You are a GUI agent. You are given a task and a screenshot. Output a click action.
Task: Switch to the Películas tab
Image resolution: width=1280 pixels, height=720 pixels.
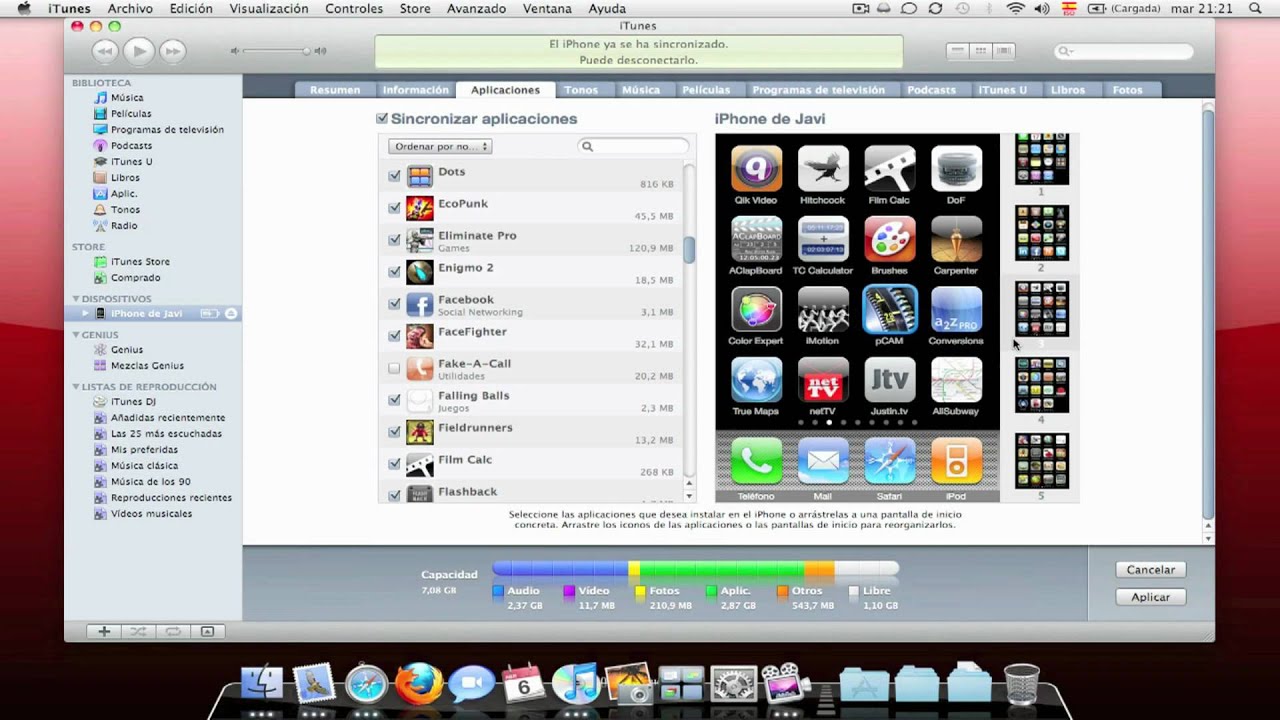[x=706, y=90]
